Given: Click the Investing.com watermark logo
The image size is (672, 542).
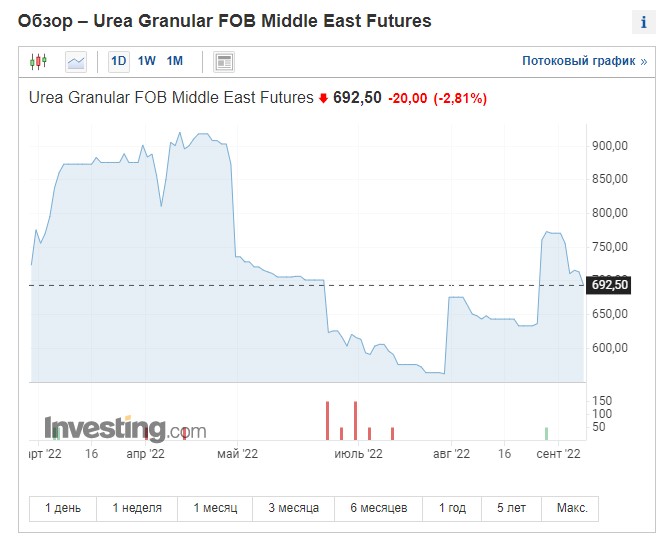Looking at the screenshot, I should click(x=125, y=429).
